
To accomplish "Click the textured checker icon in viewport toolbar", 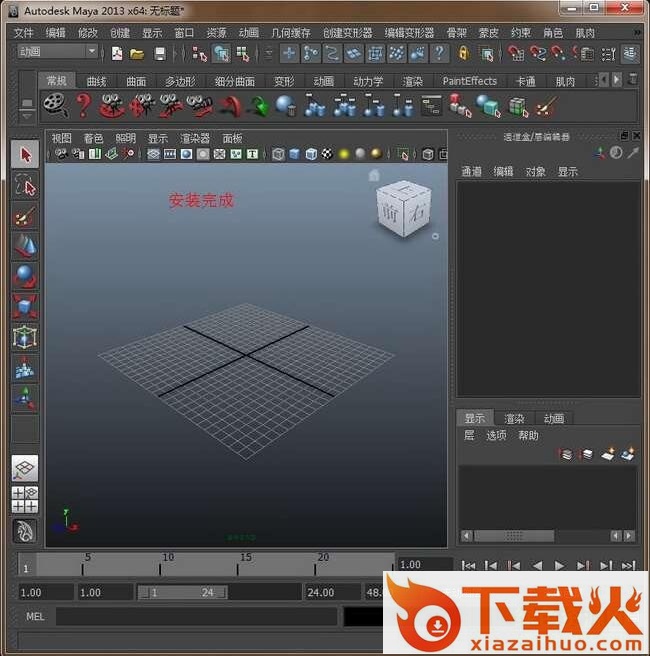I will (328, 154).
